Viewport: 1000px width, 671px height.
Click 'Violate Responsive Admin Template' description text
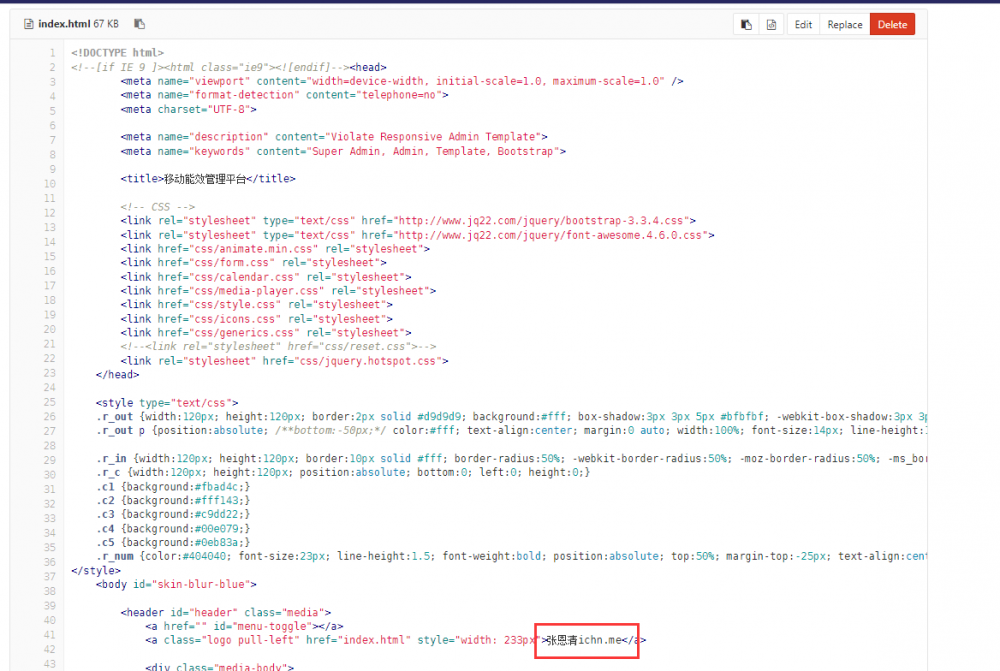pyautogui.click(x=434, y=136)
